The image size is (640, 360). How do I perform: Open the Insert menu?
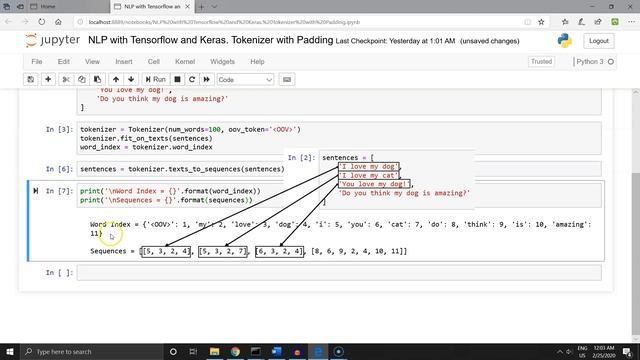point(124,62)
